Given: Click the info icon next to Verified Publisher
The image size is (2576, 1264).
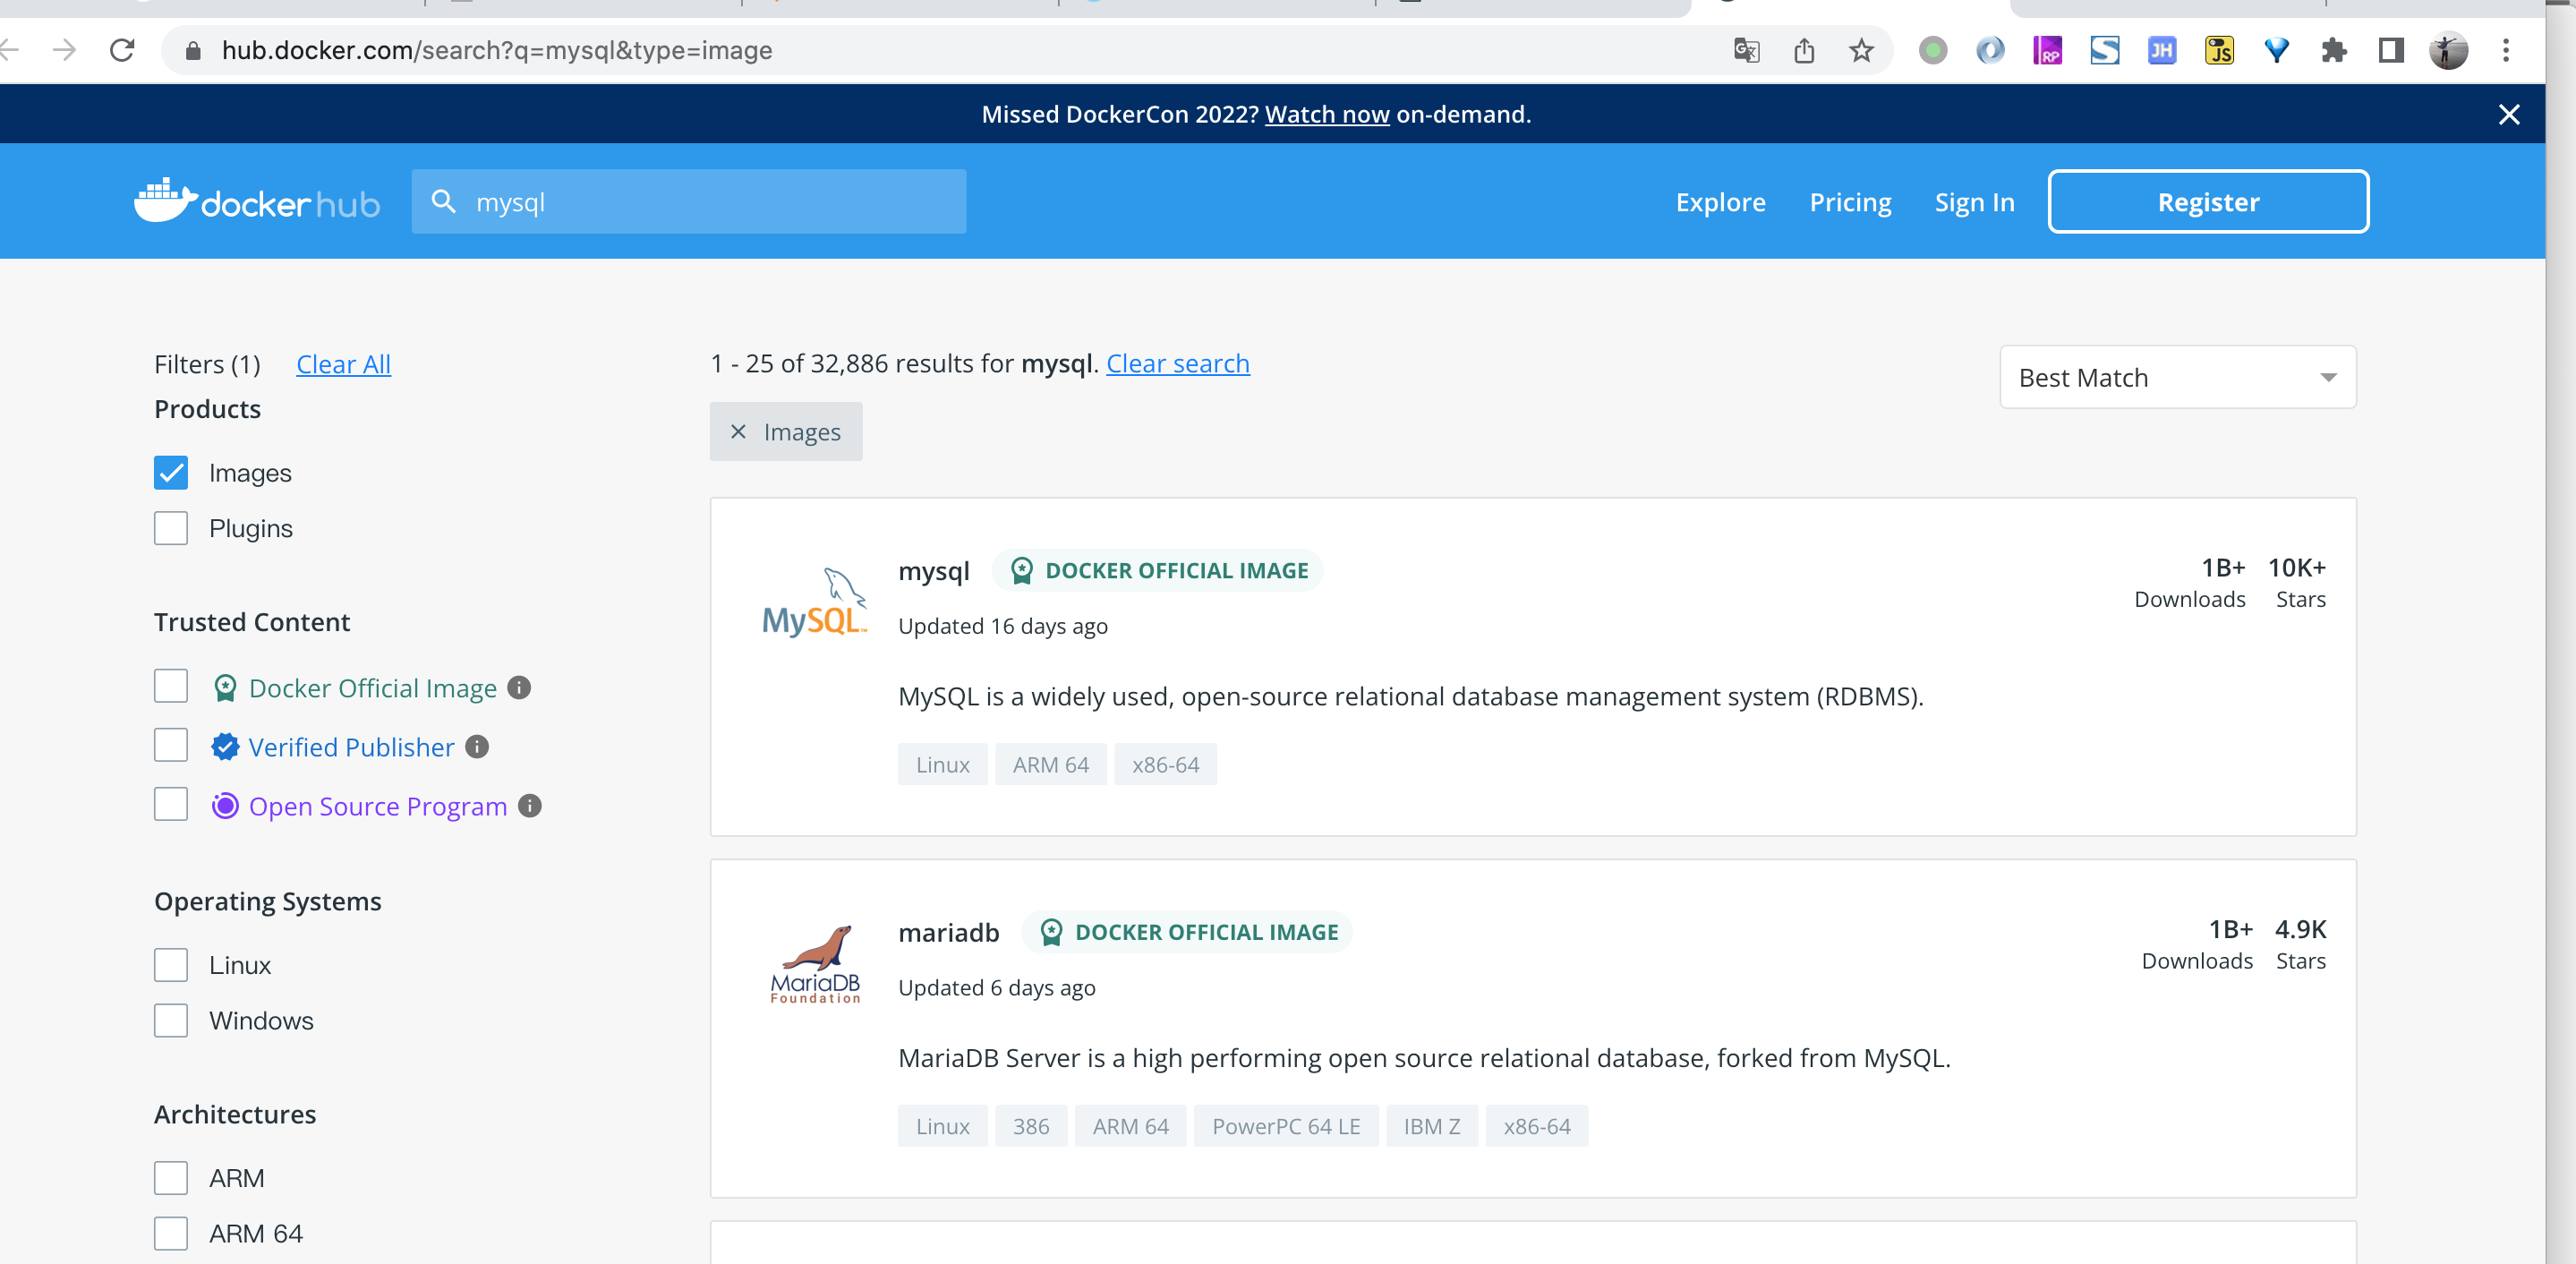Looking at the screenshot, I should 477,747.
